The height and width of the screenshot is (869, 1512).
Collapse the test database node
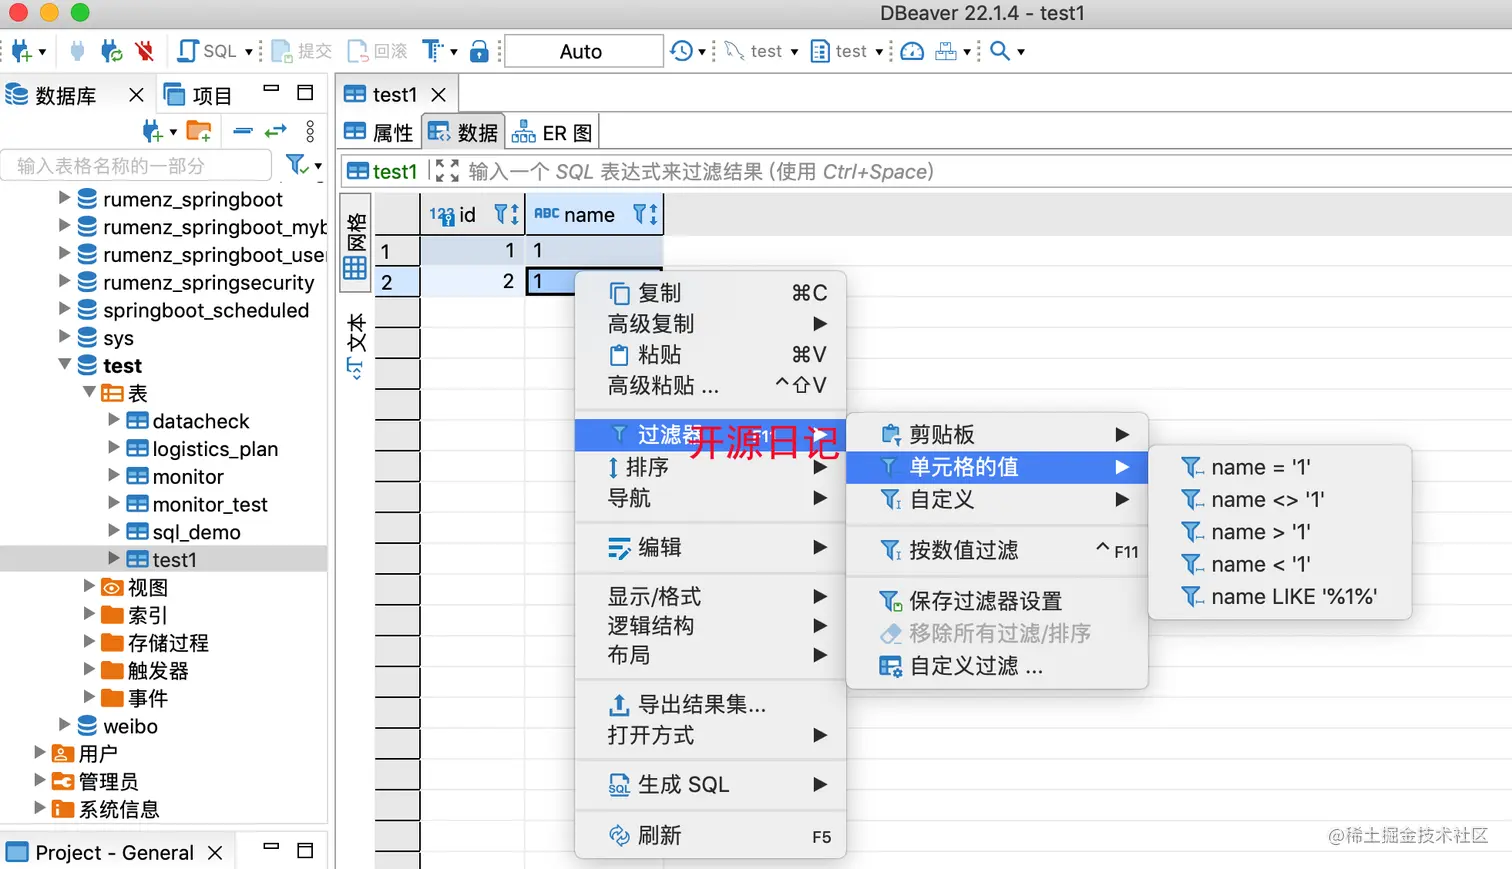pyautogui.click(x=65, y=365)
